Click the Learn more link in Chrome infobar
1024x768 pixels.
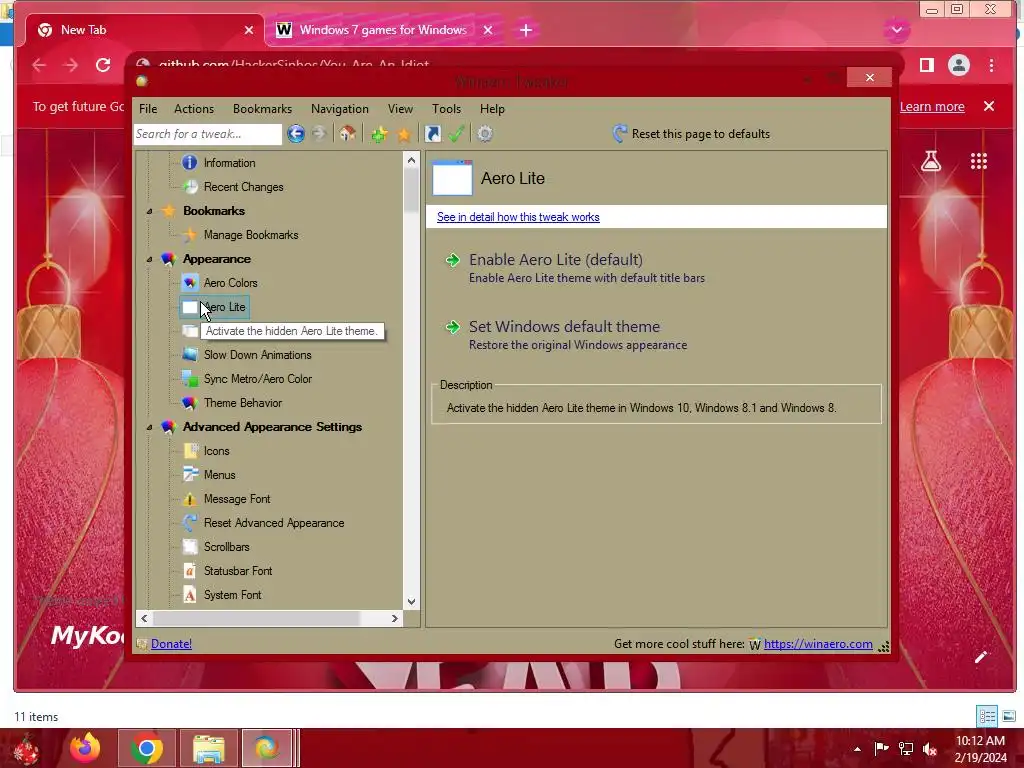click(932, 106)
